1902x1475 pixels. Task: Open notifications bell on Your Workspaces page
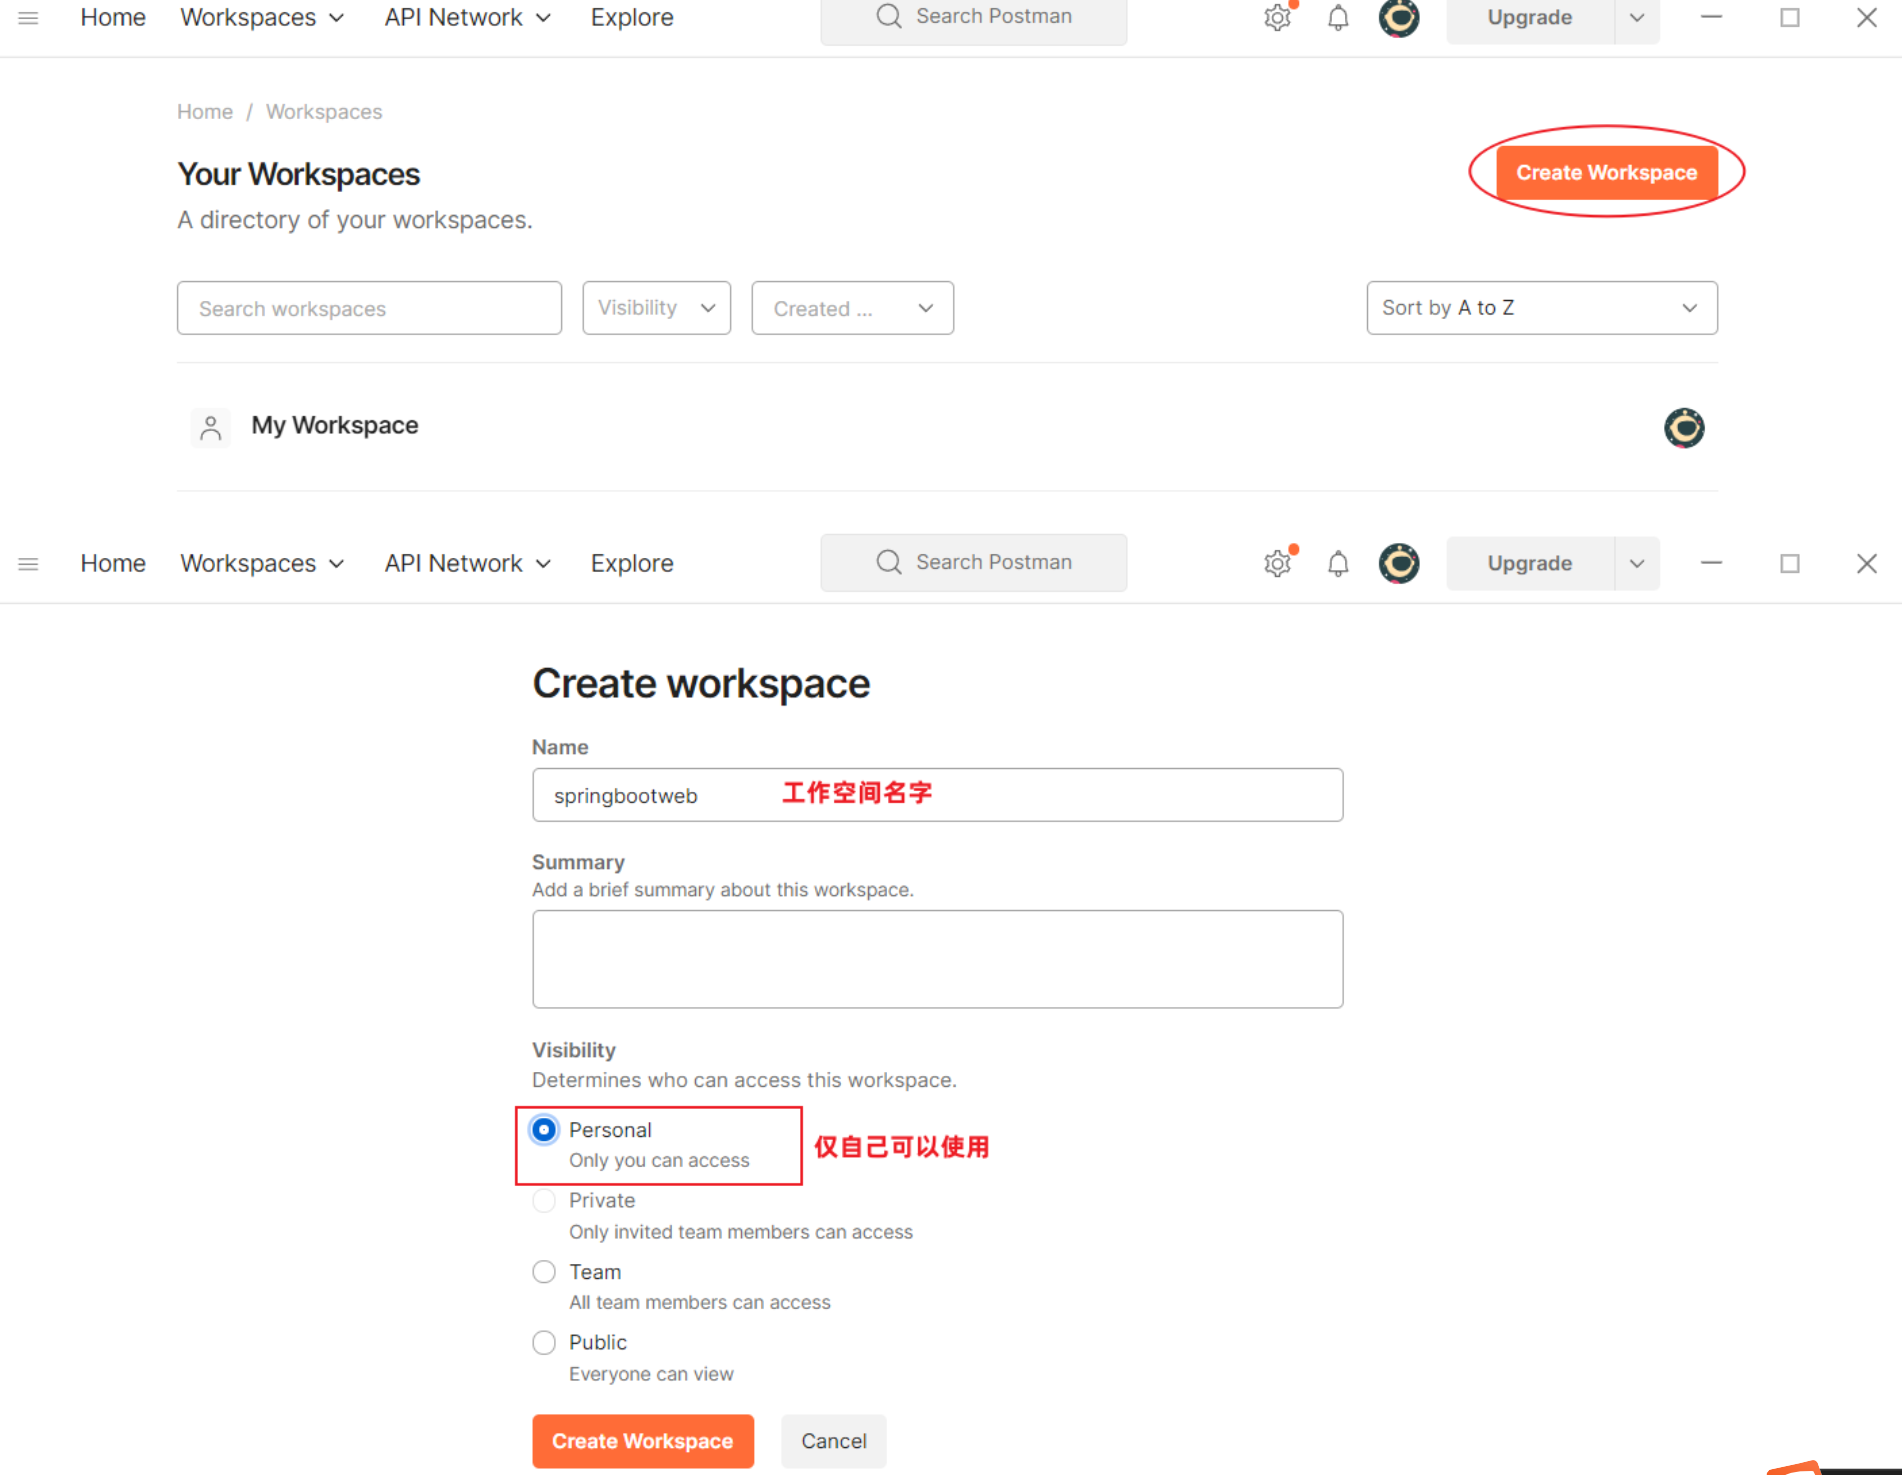[1338, 18]
